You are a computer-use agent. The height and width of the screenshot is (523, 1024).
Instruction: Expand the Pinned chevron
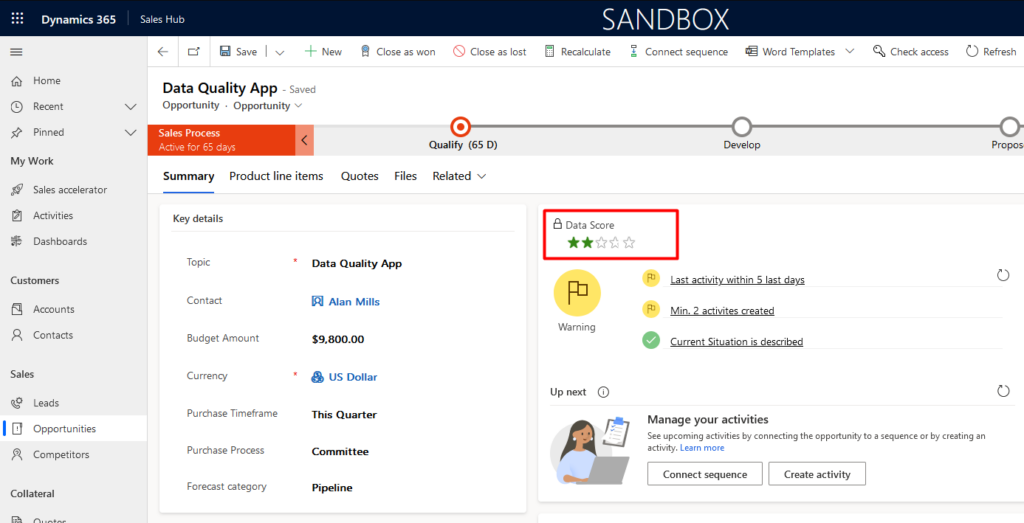tap(131, 133)
